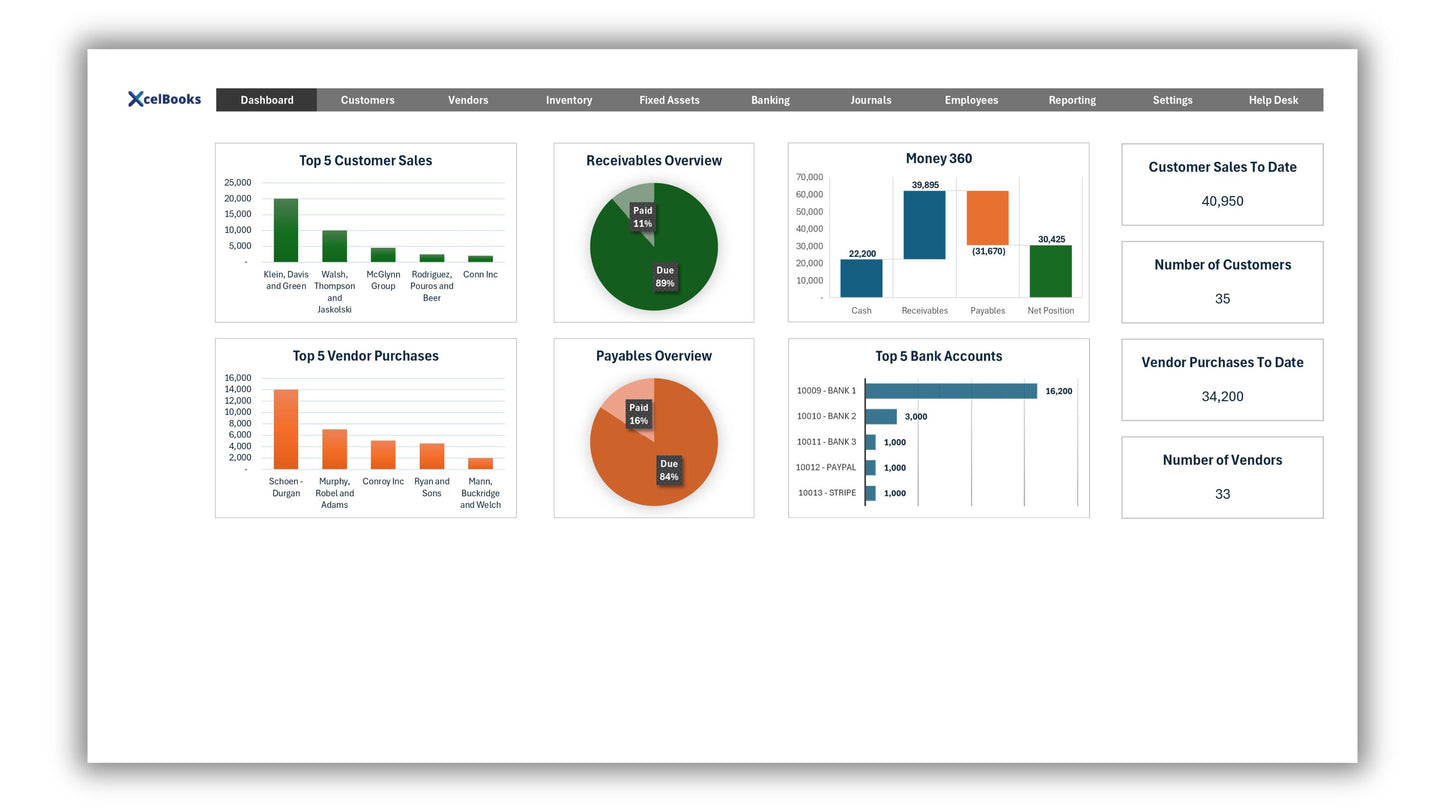Screen dimensions: 1445x812
Task: Go to the Reporting tab
Action: click(x=1072, y=100)
